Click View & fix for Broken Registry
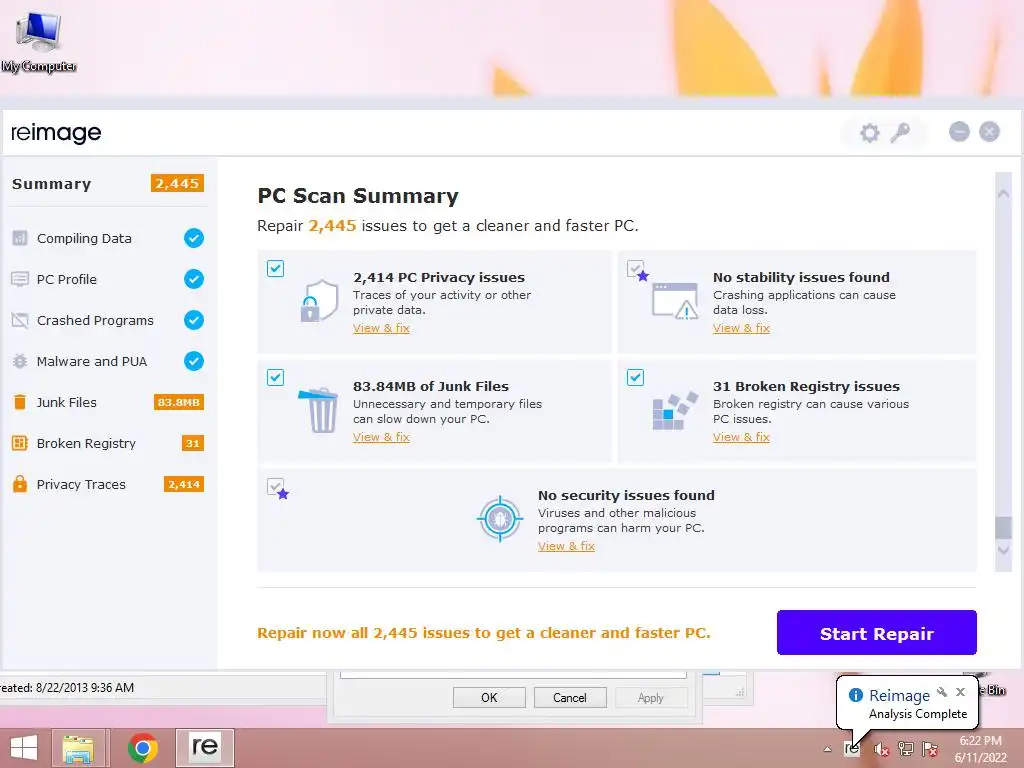The image size is (1024, 768). pyautogui.click(x=741, y=437)
